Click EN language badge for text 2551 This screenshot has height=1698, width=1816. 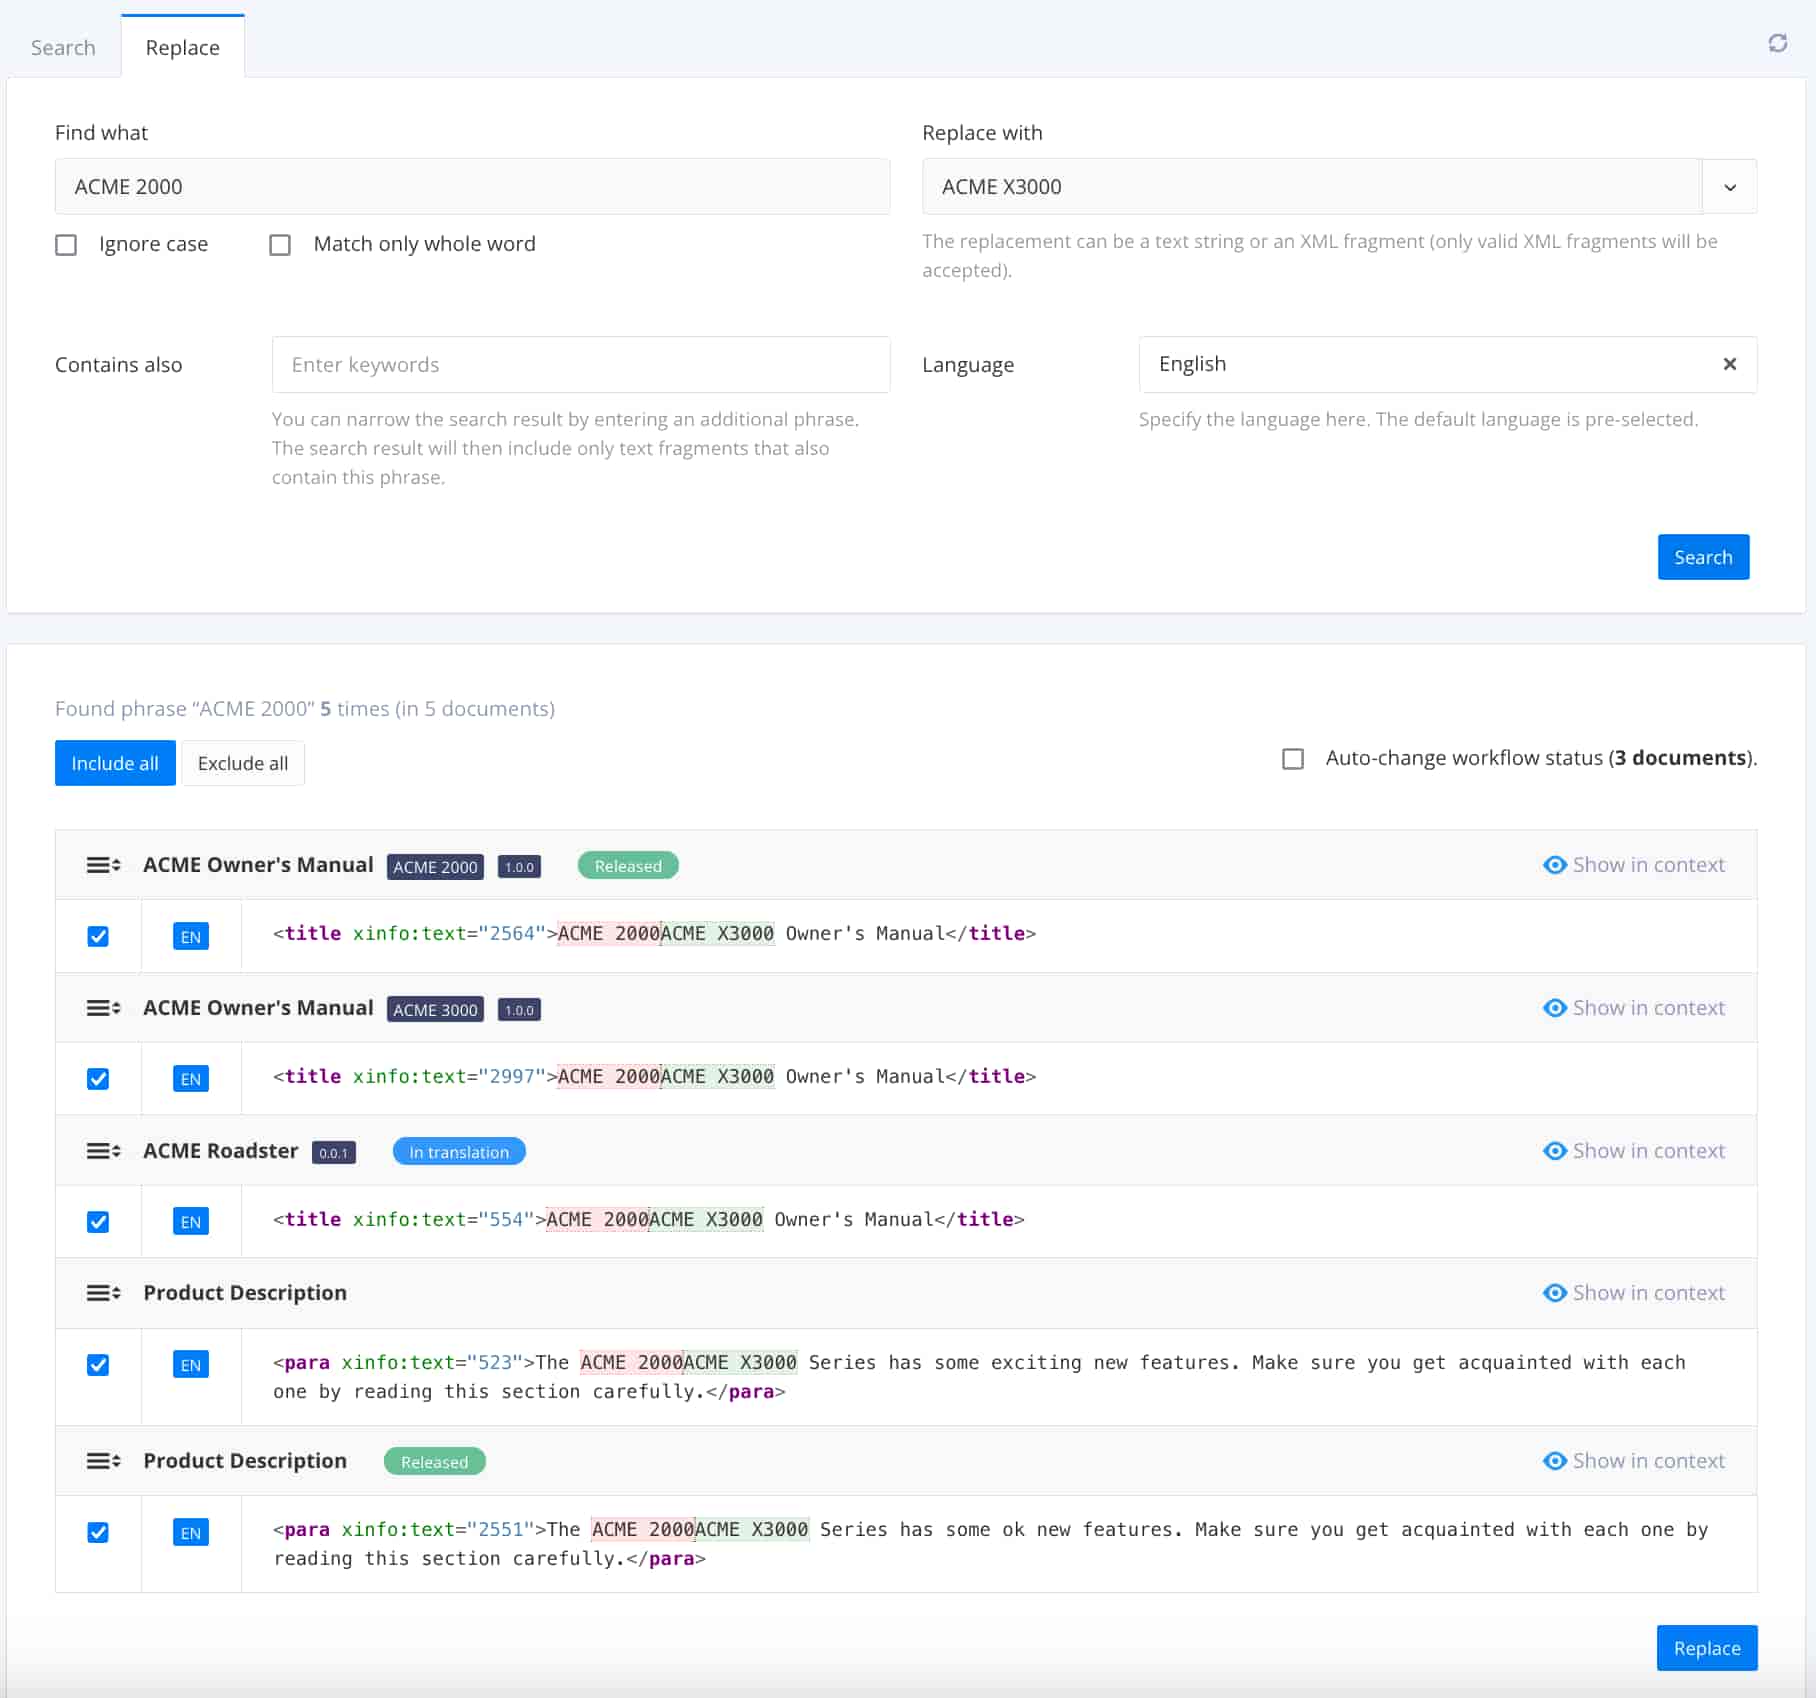[190, 1532]
